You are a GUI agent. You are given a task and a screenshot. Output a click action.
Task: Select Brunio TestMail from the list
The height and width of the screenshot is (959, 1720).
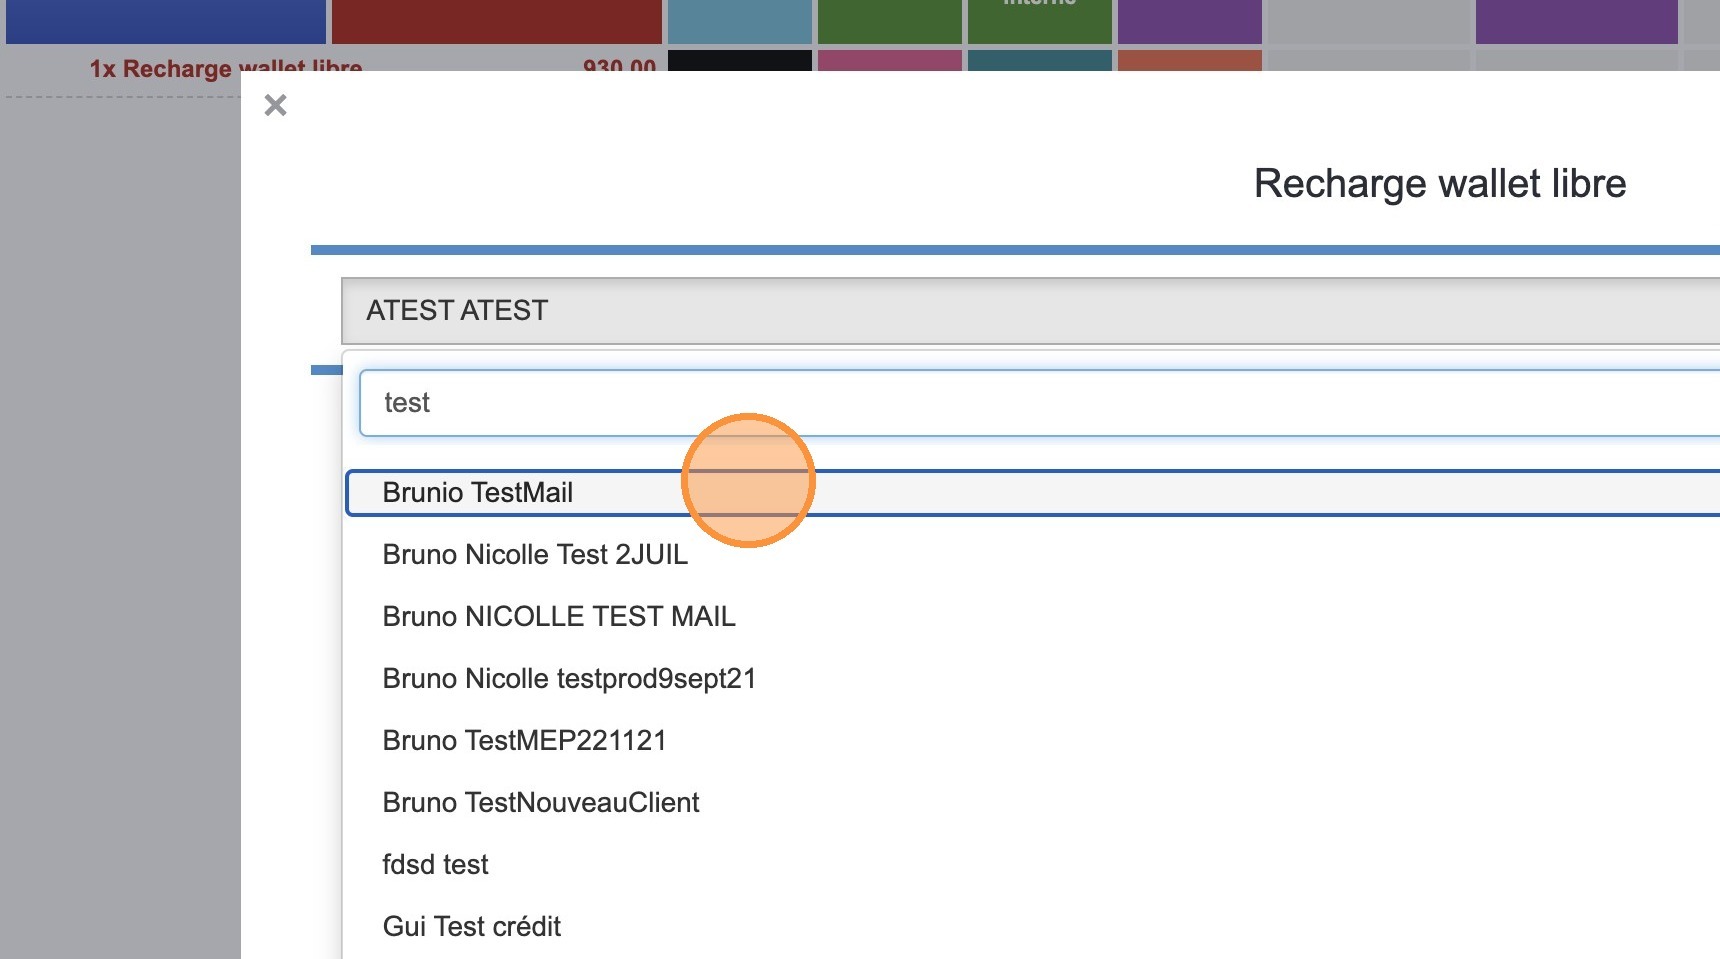click(x=478, y=493)
